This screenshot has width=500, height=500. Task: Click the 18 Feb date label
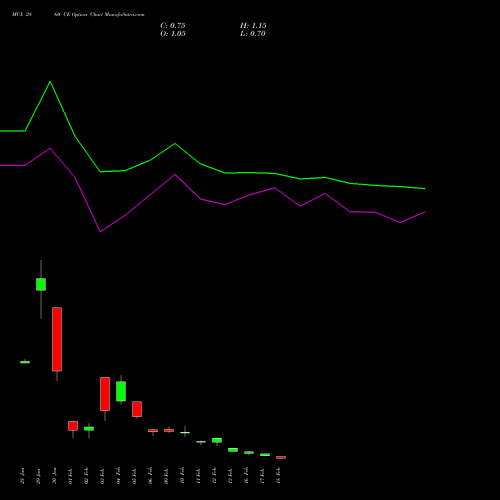278,476
